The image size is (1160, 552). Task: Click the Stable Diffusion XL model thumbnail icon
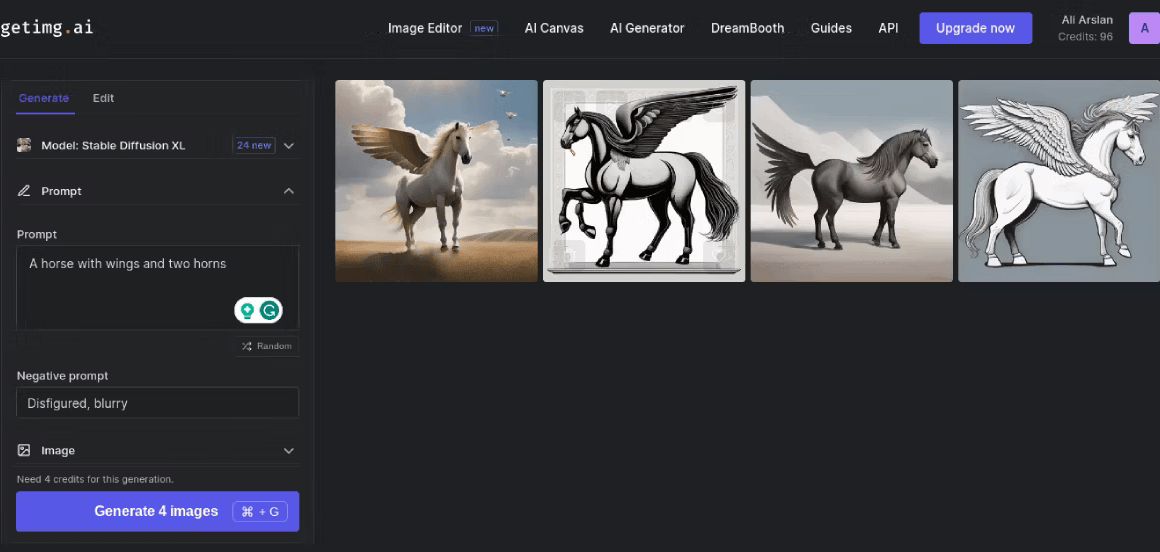(x=24, y=145)
